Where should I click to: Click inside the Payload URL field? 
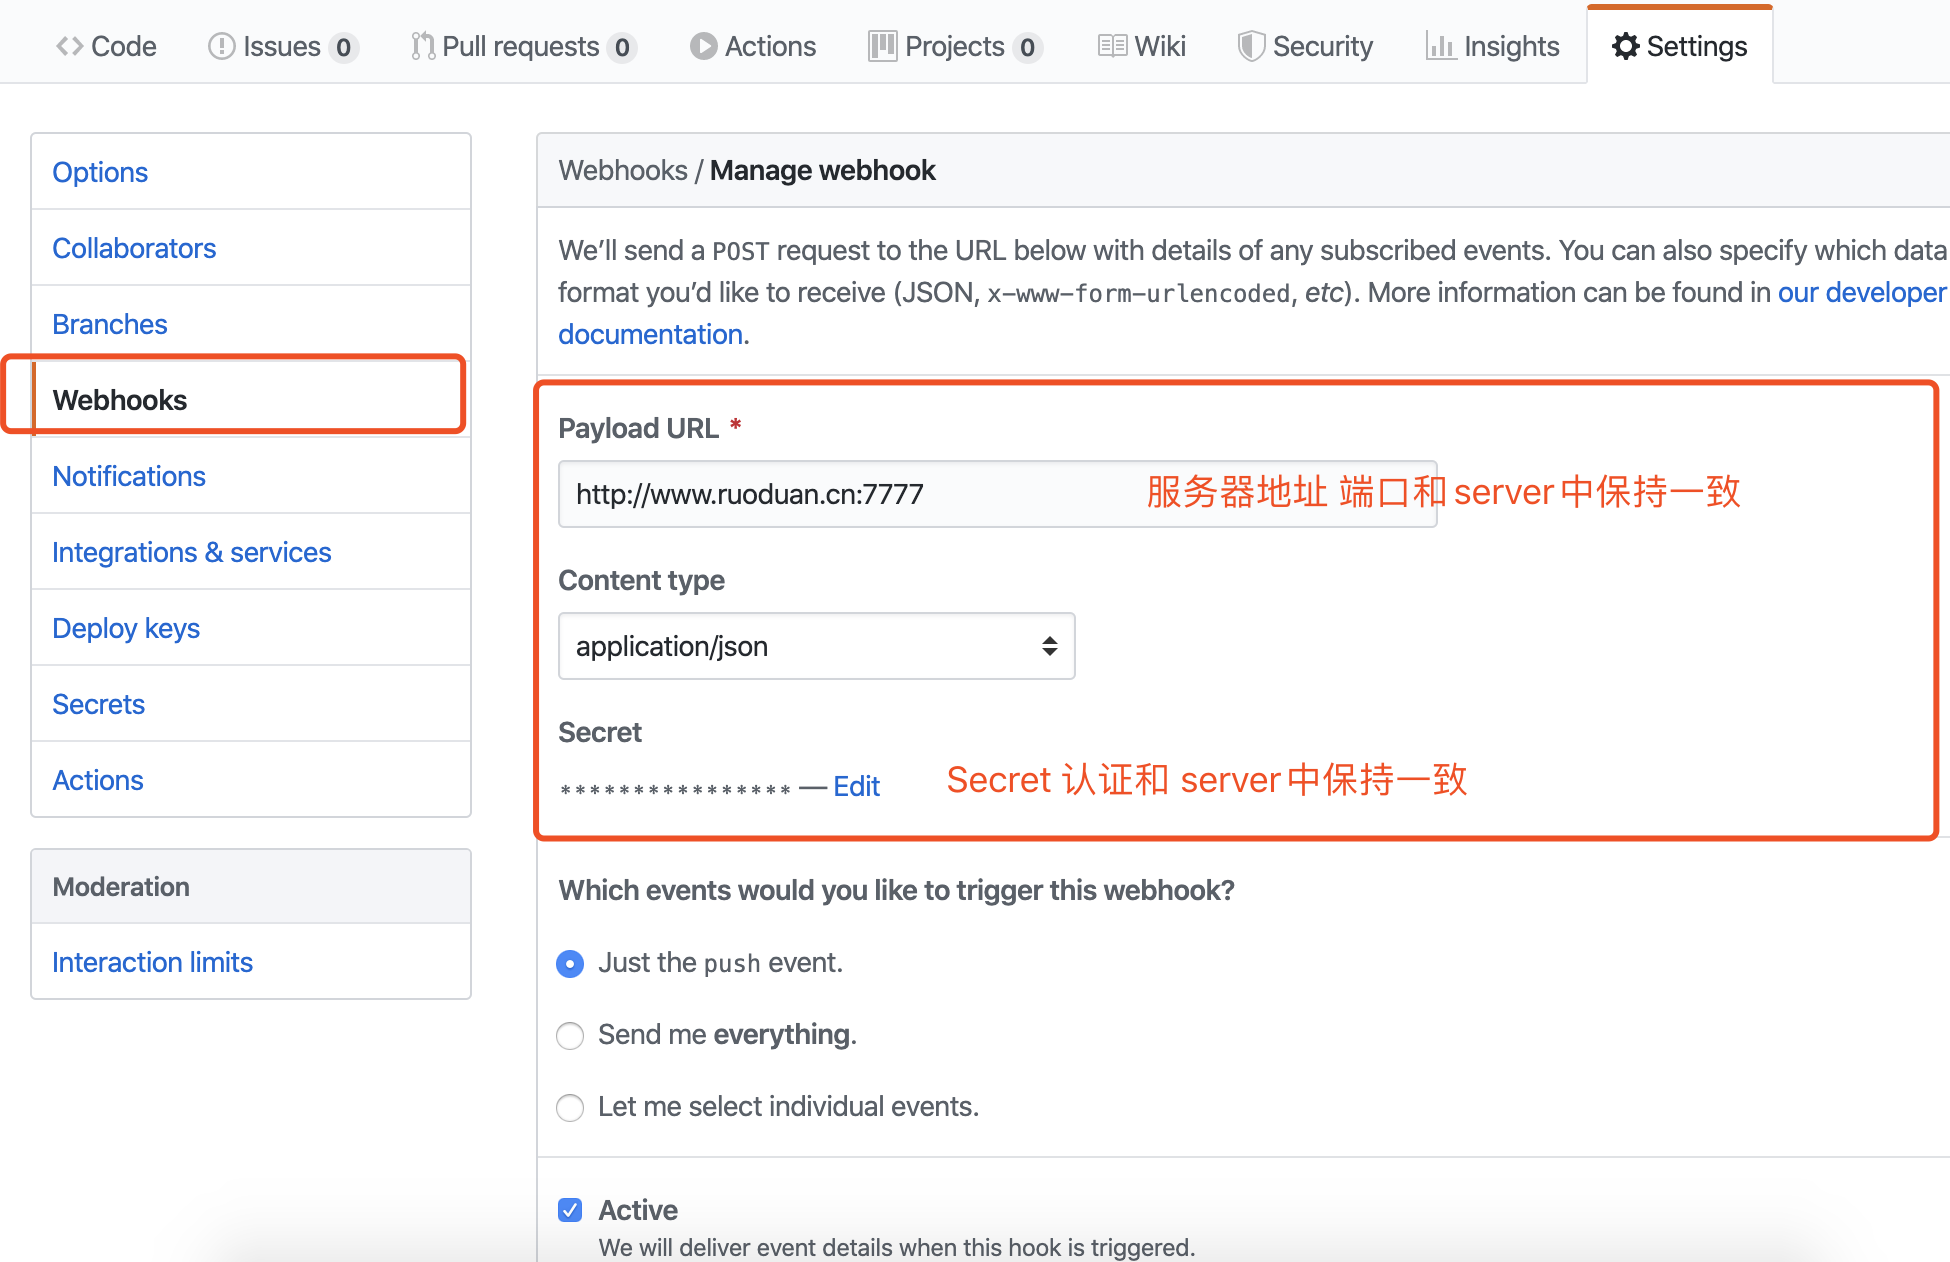click(997, 493)
